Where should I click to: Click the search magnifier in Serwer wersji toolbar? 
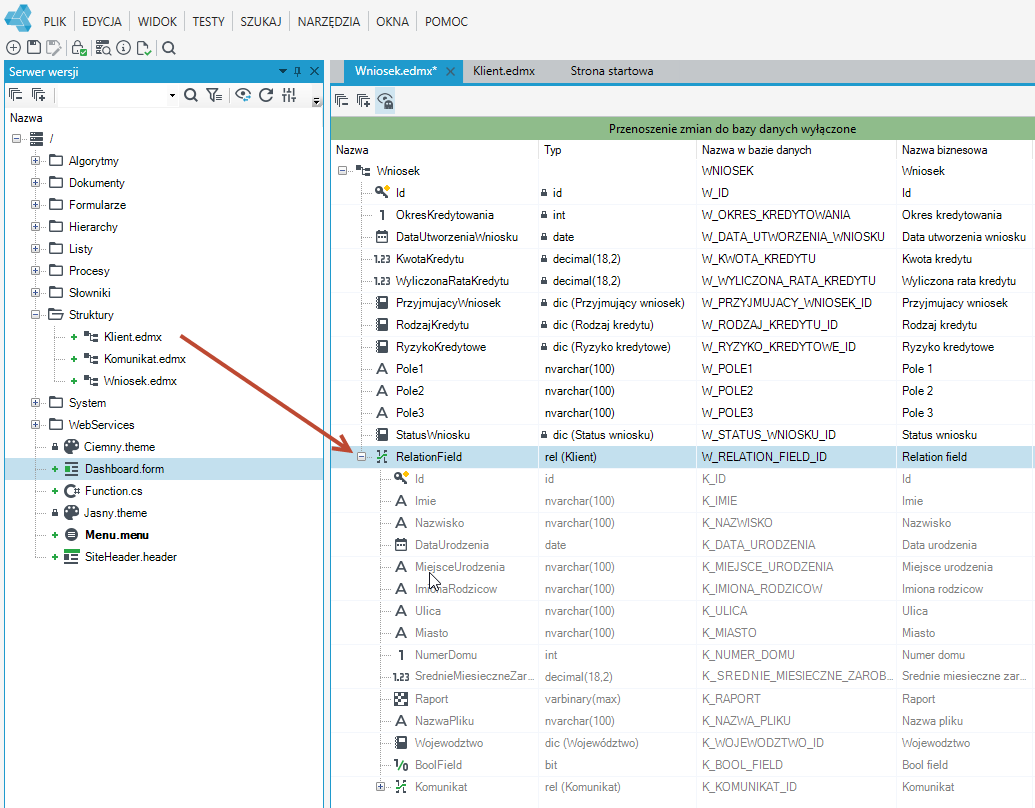(191, 95)
